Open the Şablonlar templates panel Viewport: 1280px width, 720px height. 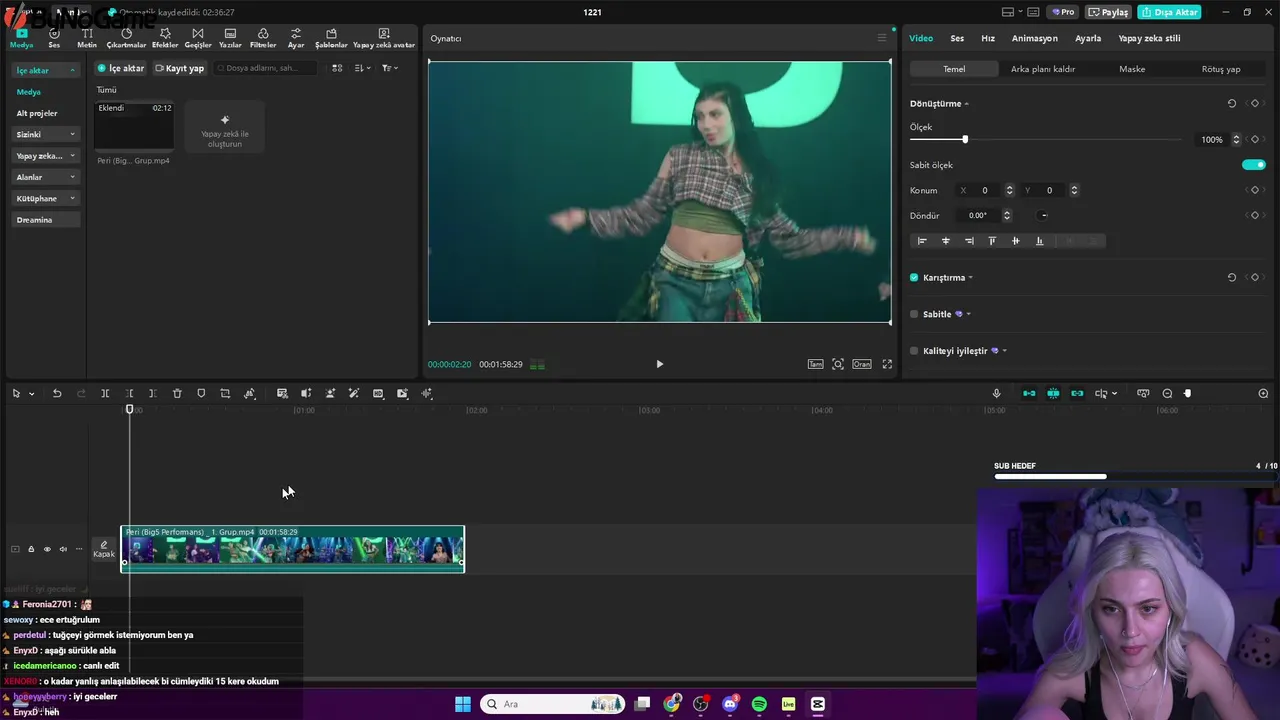tap(331, 38)
